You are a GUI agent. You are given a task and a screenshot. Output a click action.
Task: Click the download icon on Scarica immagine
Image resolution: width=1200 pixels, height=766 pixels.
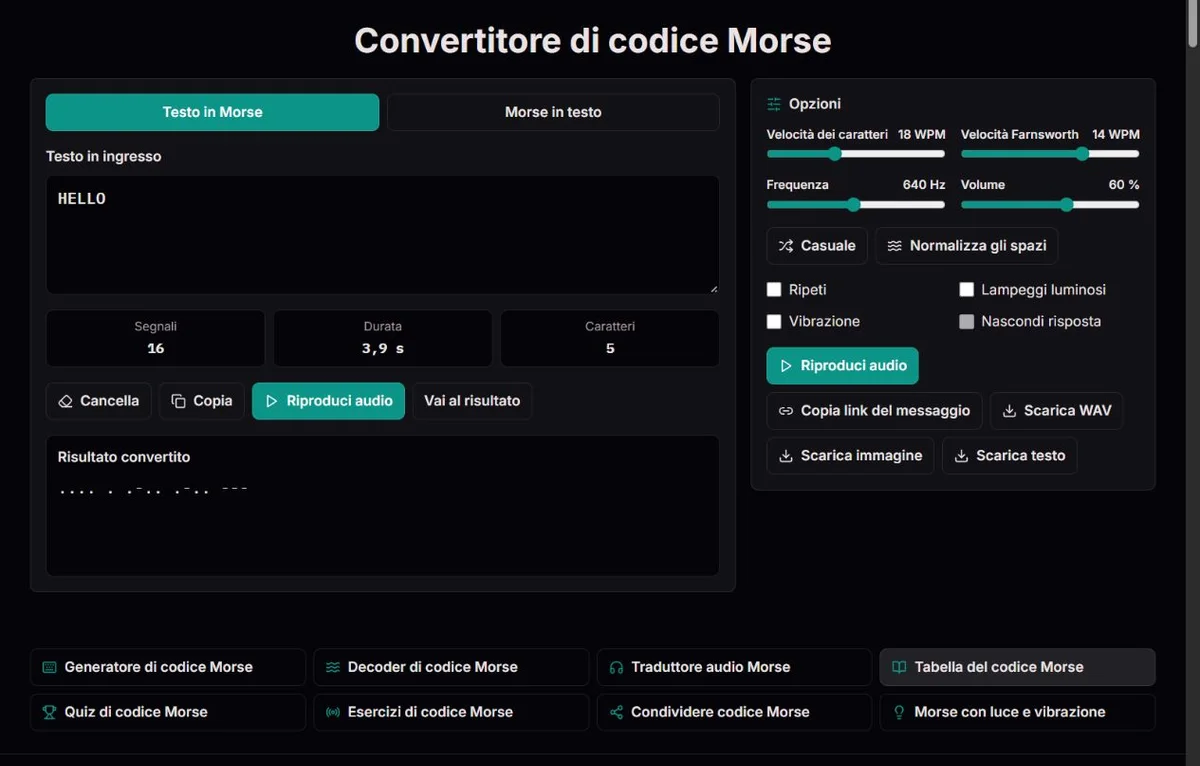[786, 456]
